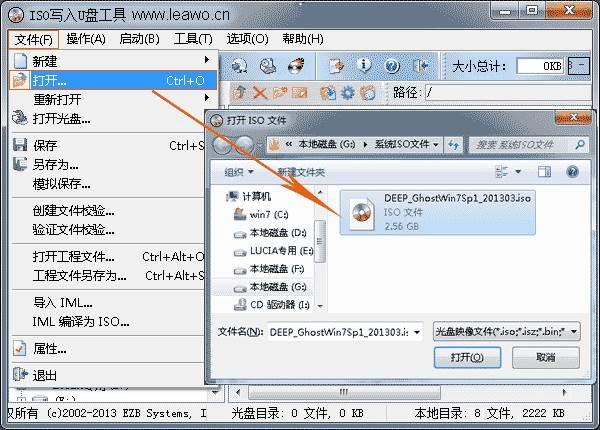Click the exit door icon in the main toolbar
The width and height of the screenshot is (600, 430).
tap(420, 66)
